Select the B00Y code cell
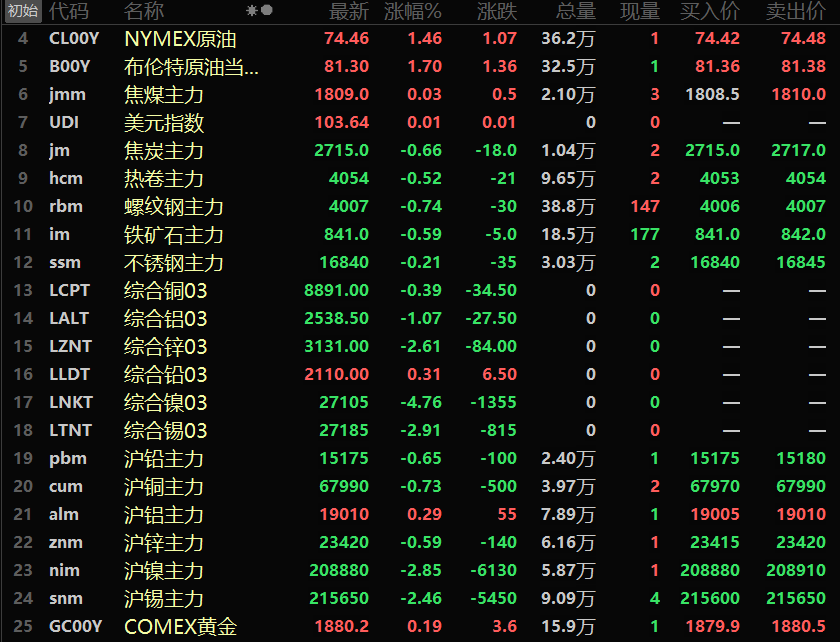Viewport: 840px width, 642px height. [70, 66]
